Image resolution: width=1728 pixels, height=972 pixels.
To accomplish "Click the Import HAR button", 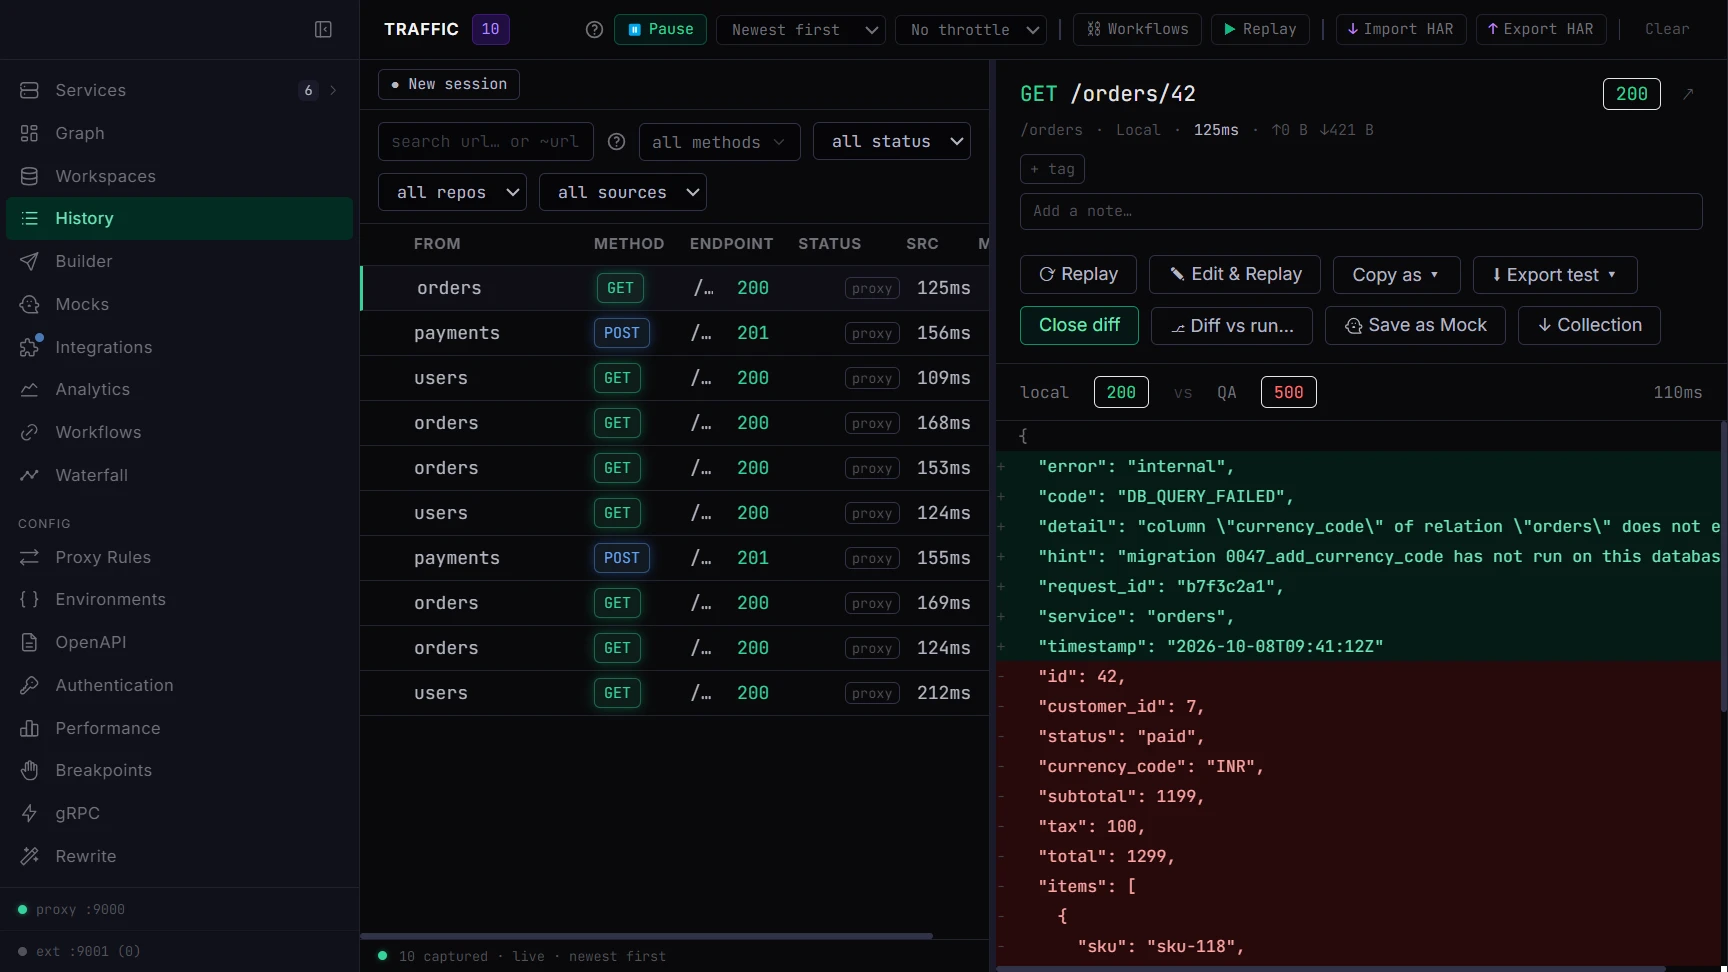I will pyautogui.click(x=1401, y=29).
